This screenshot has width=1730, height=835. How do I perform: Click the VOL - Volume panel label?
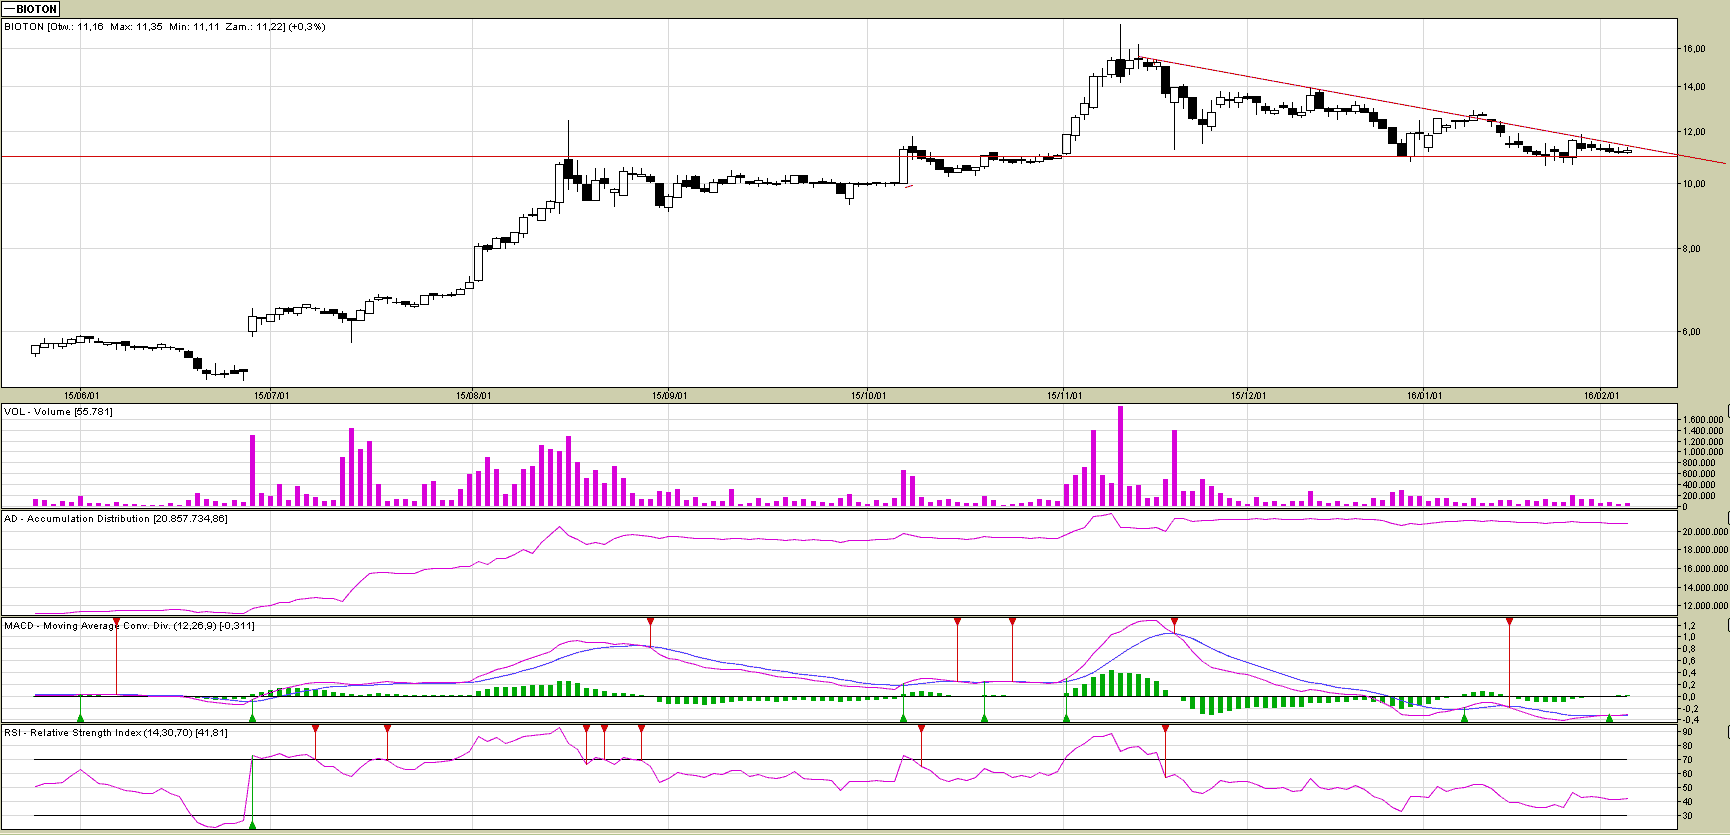coord(58,412)
